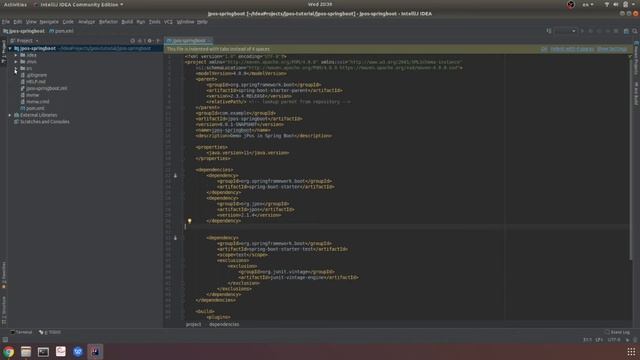The width and height of the screenshot is (640, 360).
Task: Click the locate/scroll-from-source icon in Project panel
Action: point(132,41)
